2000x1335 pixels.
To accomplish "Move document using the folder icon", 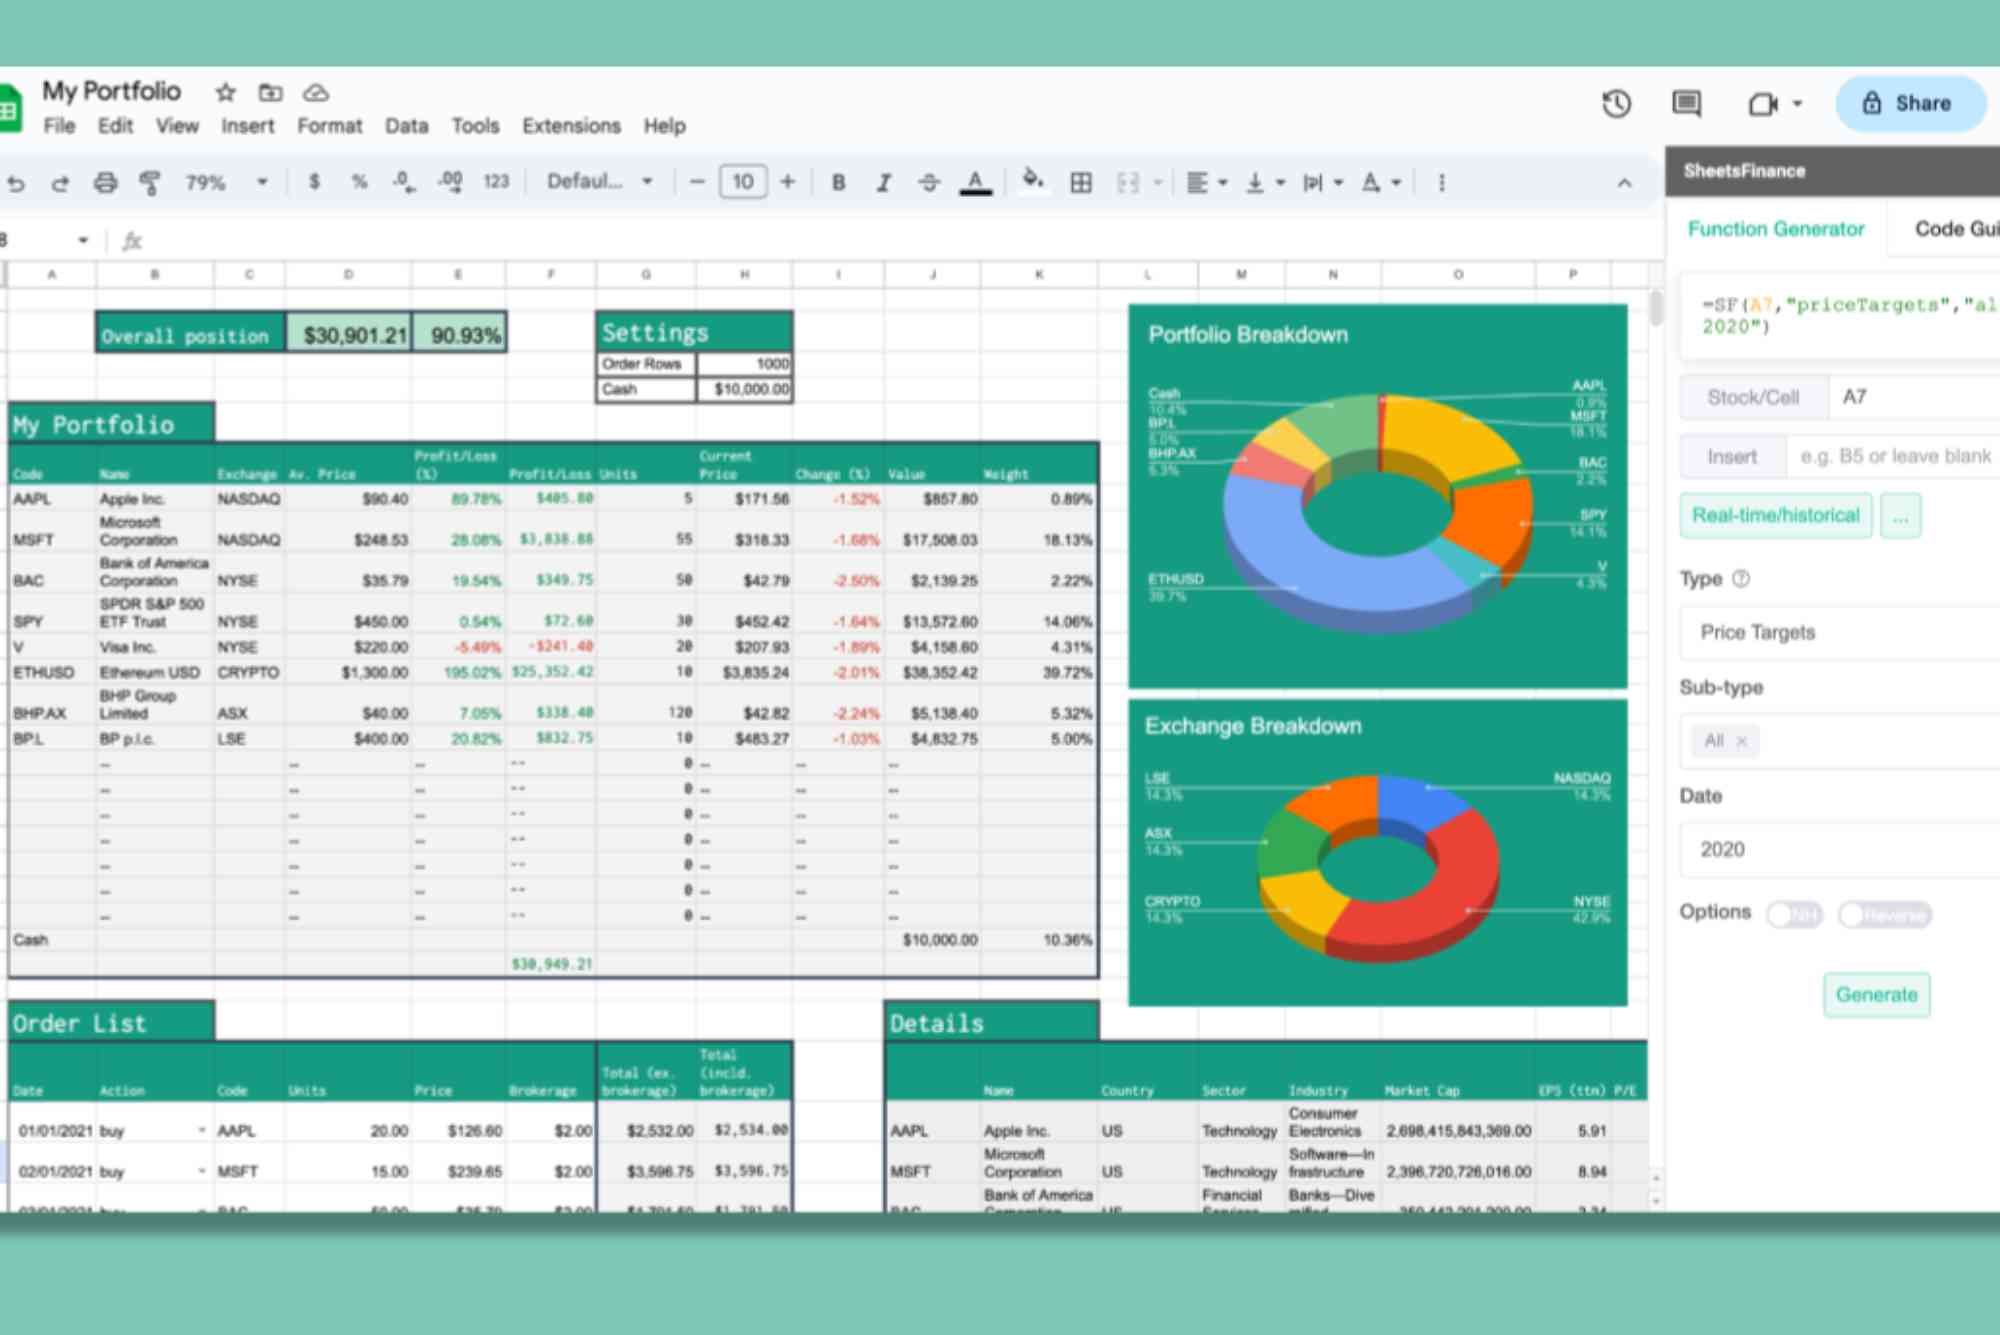I will point(270,93).
